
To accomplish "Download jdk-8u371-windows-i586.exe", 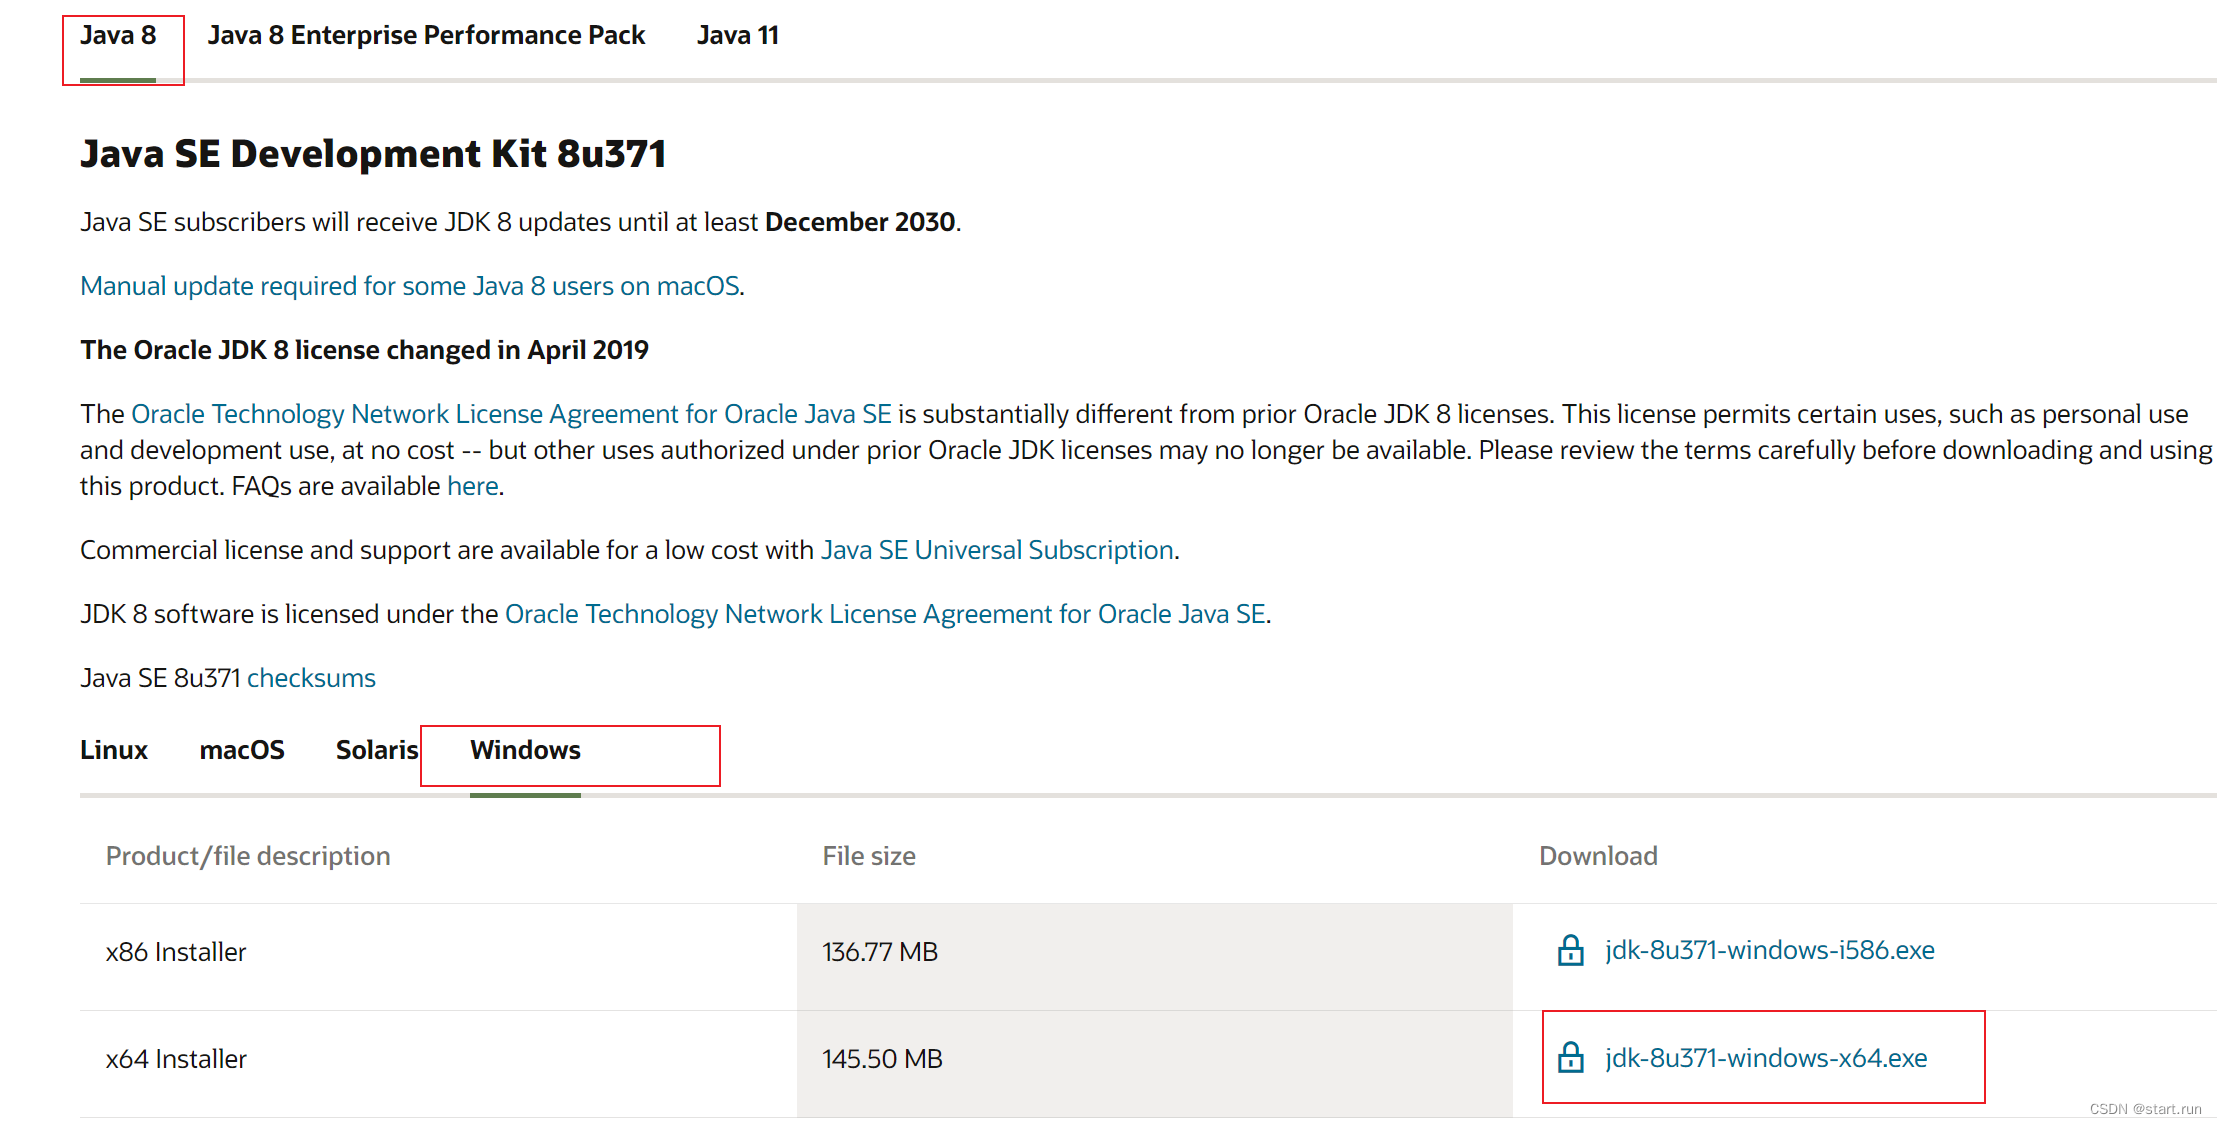I will click(x=1769, y=950).
